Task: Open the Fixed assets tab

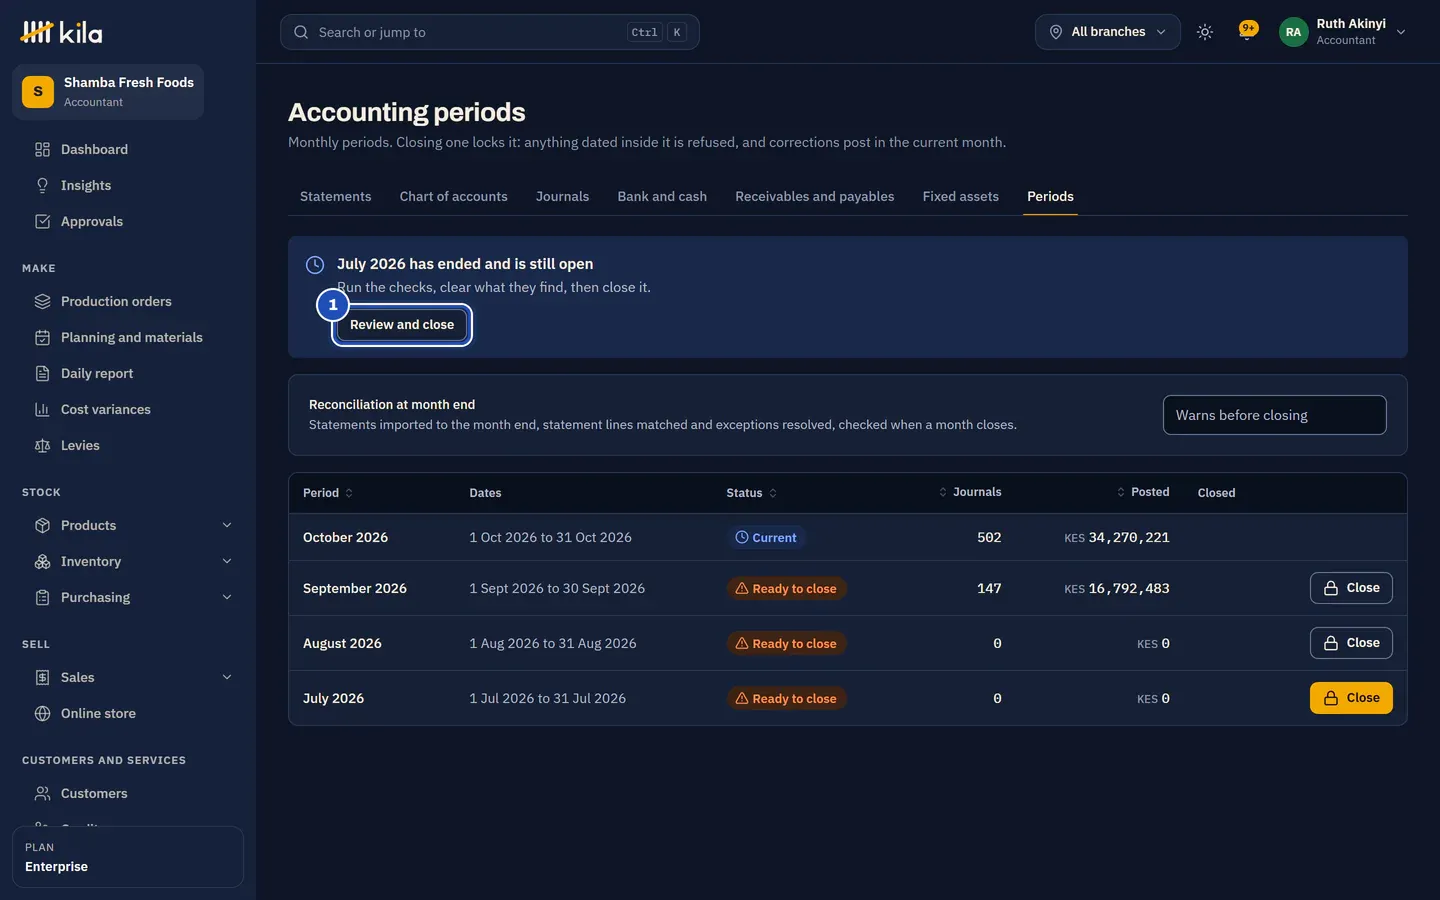Action: tap(960, 196)
